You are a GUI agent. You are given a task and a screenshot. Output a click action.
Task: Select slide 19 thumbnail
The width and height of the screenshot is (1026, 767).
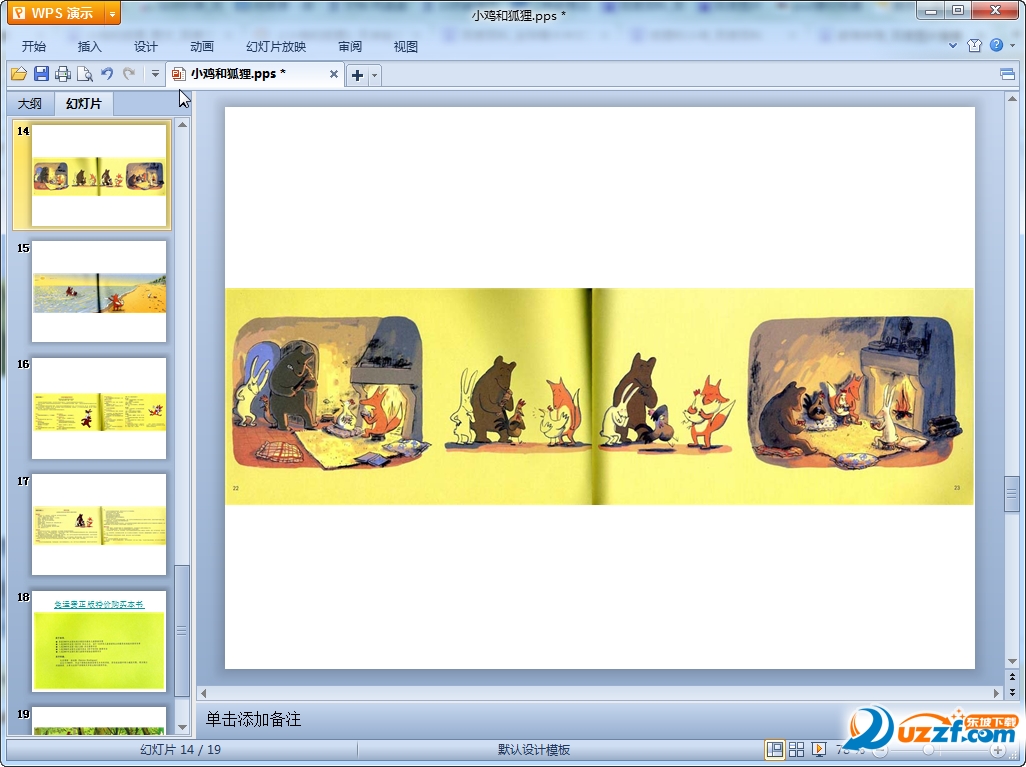(99, 720)
